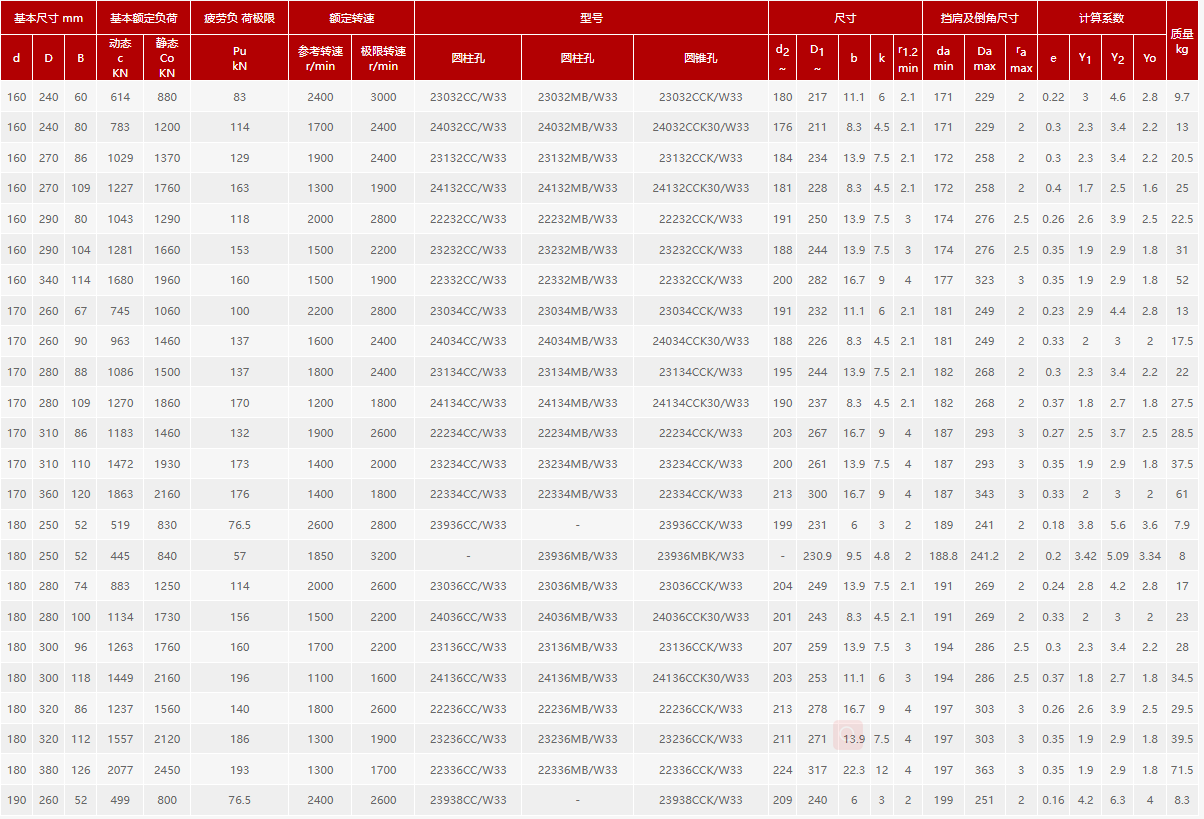1204x819 pixels.
Task: Click the 极限转速 r/min sub-header
Action: tap(383, 58)
